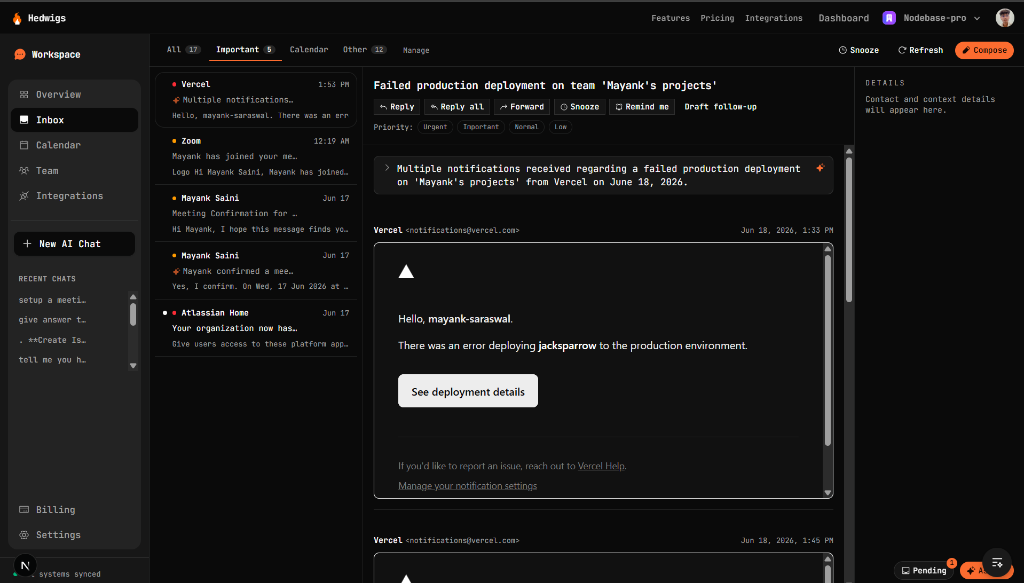
Task: Click the Remind me button
Action: (642, 107)
